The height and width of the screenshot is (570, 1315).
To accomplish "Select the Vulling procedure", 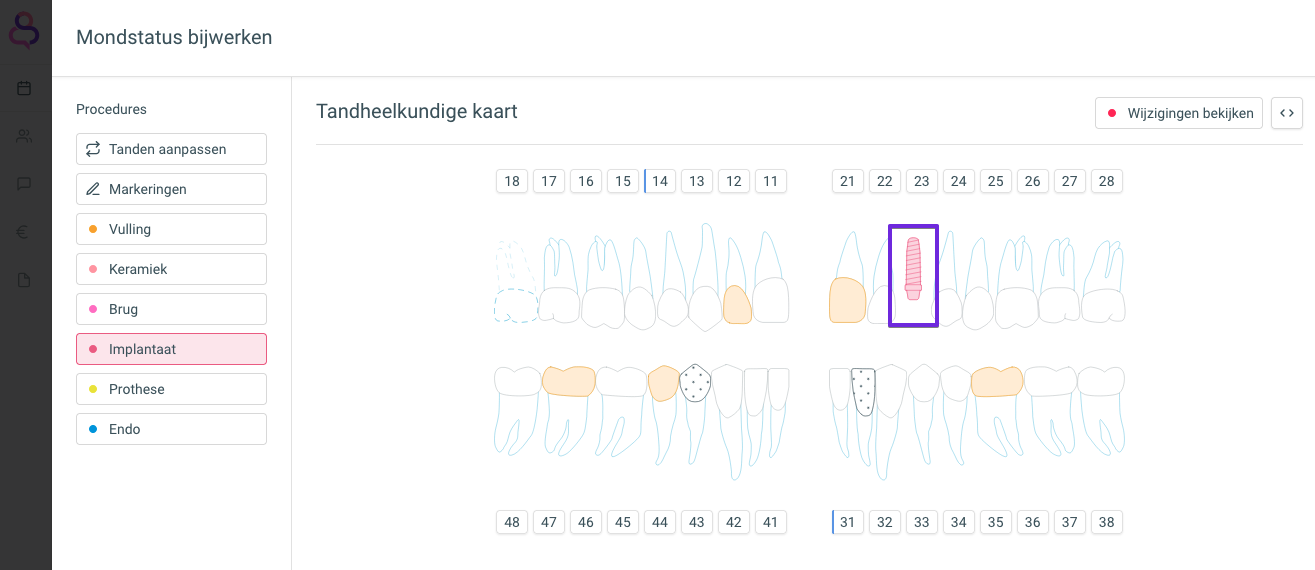I will tap(171, 229).
